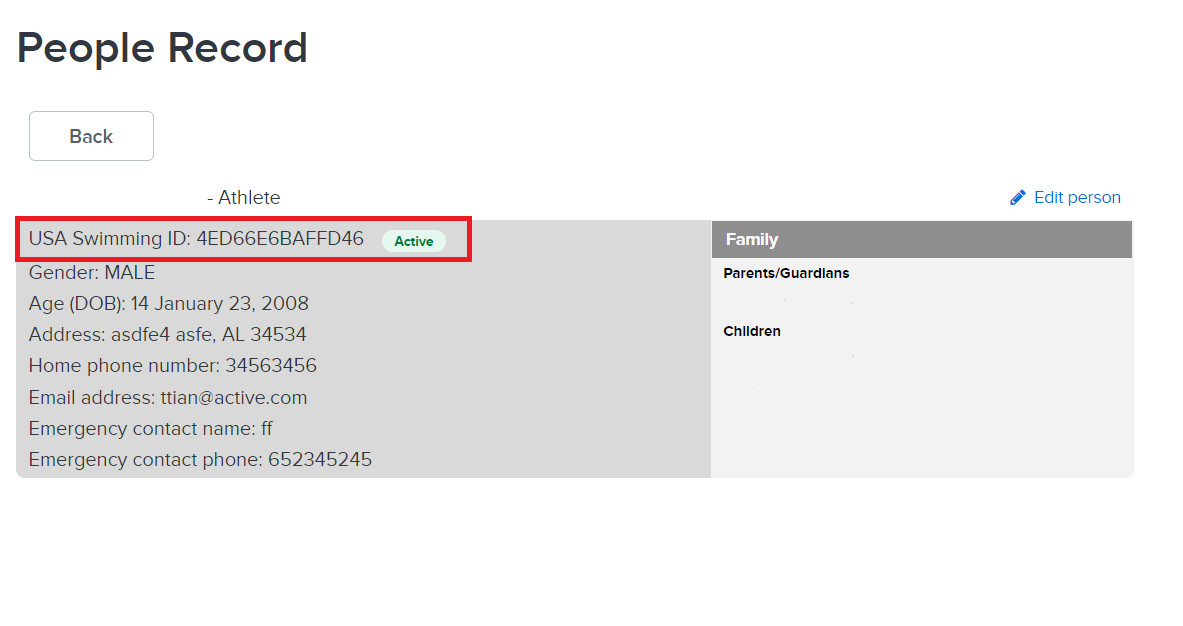Click the Children section label
Screen dimensions: 1183x626
pos(752,331)
